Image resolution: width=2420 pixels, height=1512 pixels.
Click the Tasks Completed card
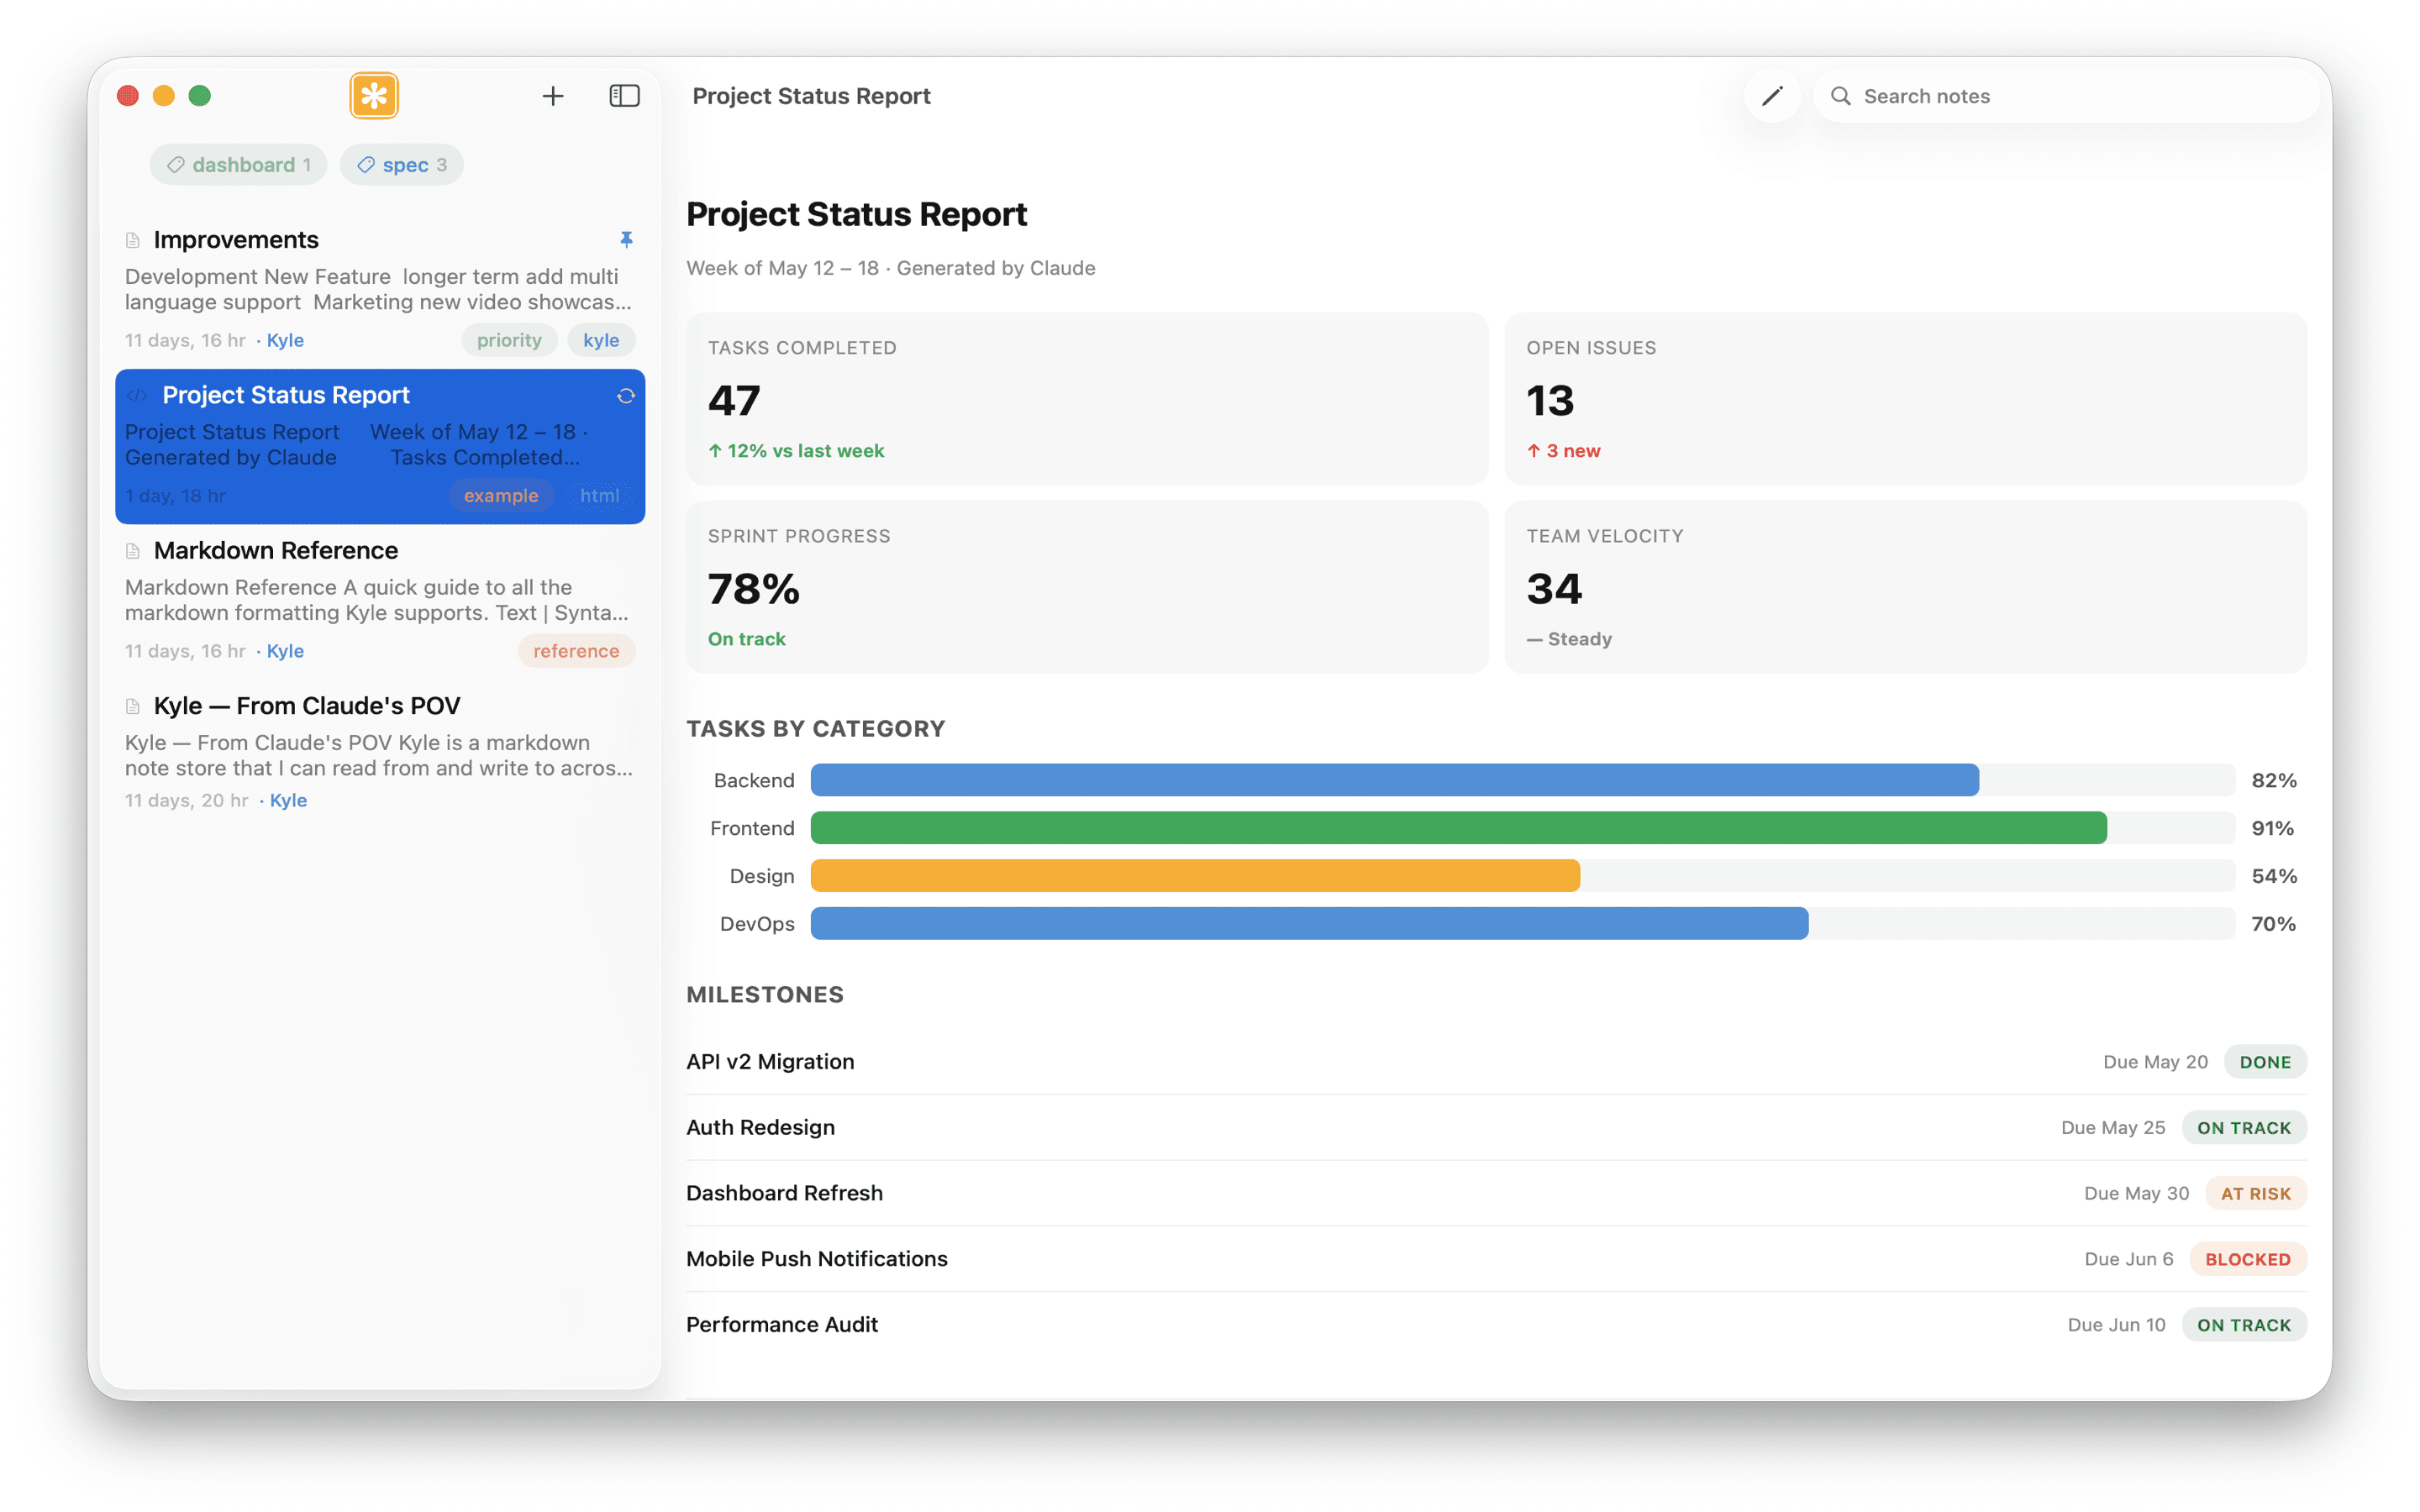[1087, 399]
